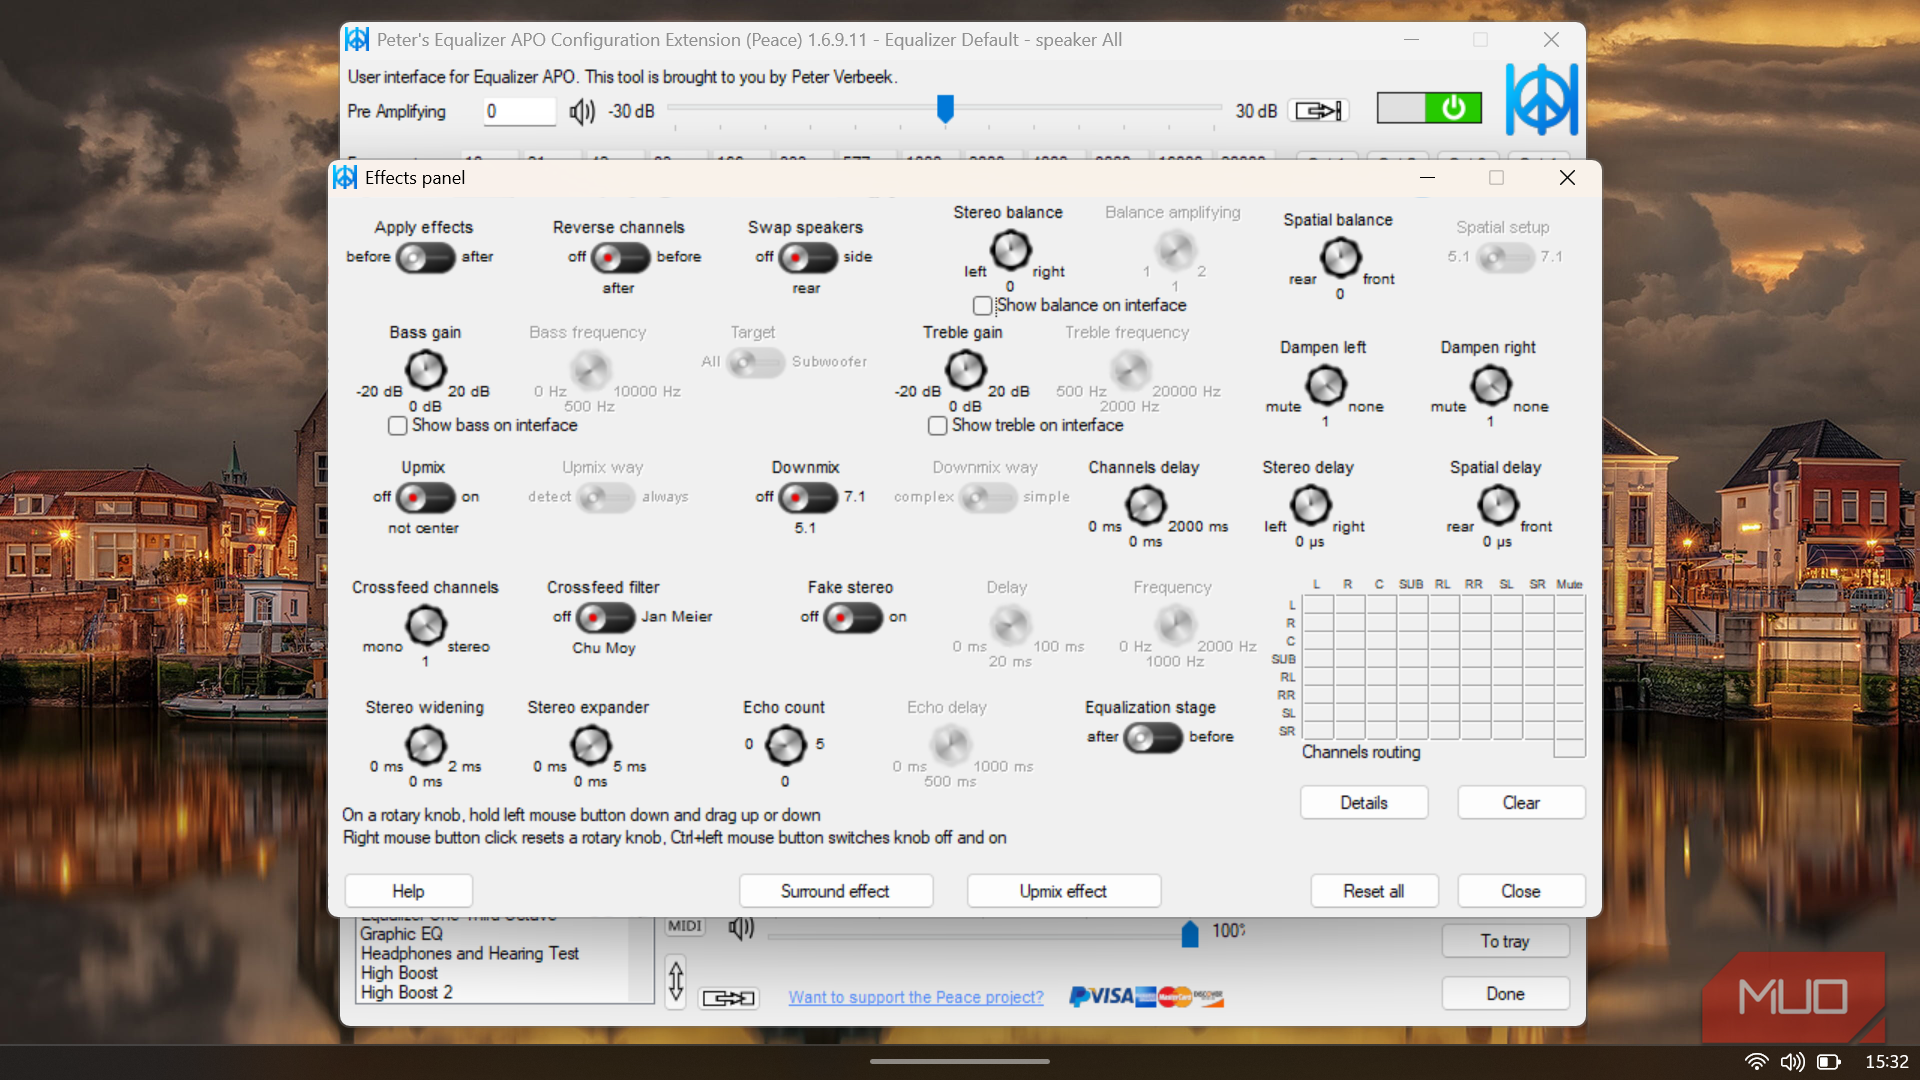Screen dimensions: 1920x1080
Task: Click the Surround effect button
Action: click(835, 891)
